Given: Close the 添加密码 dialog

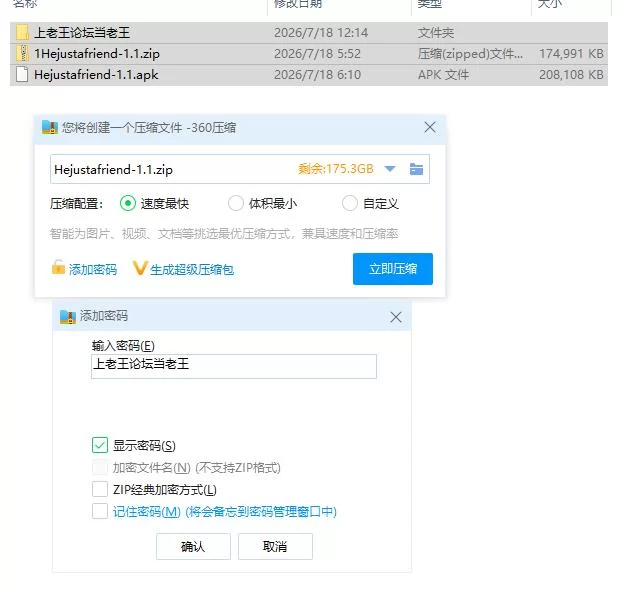Looking at the screenshot, I should coord(396,317).
